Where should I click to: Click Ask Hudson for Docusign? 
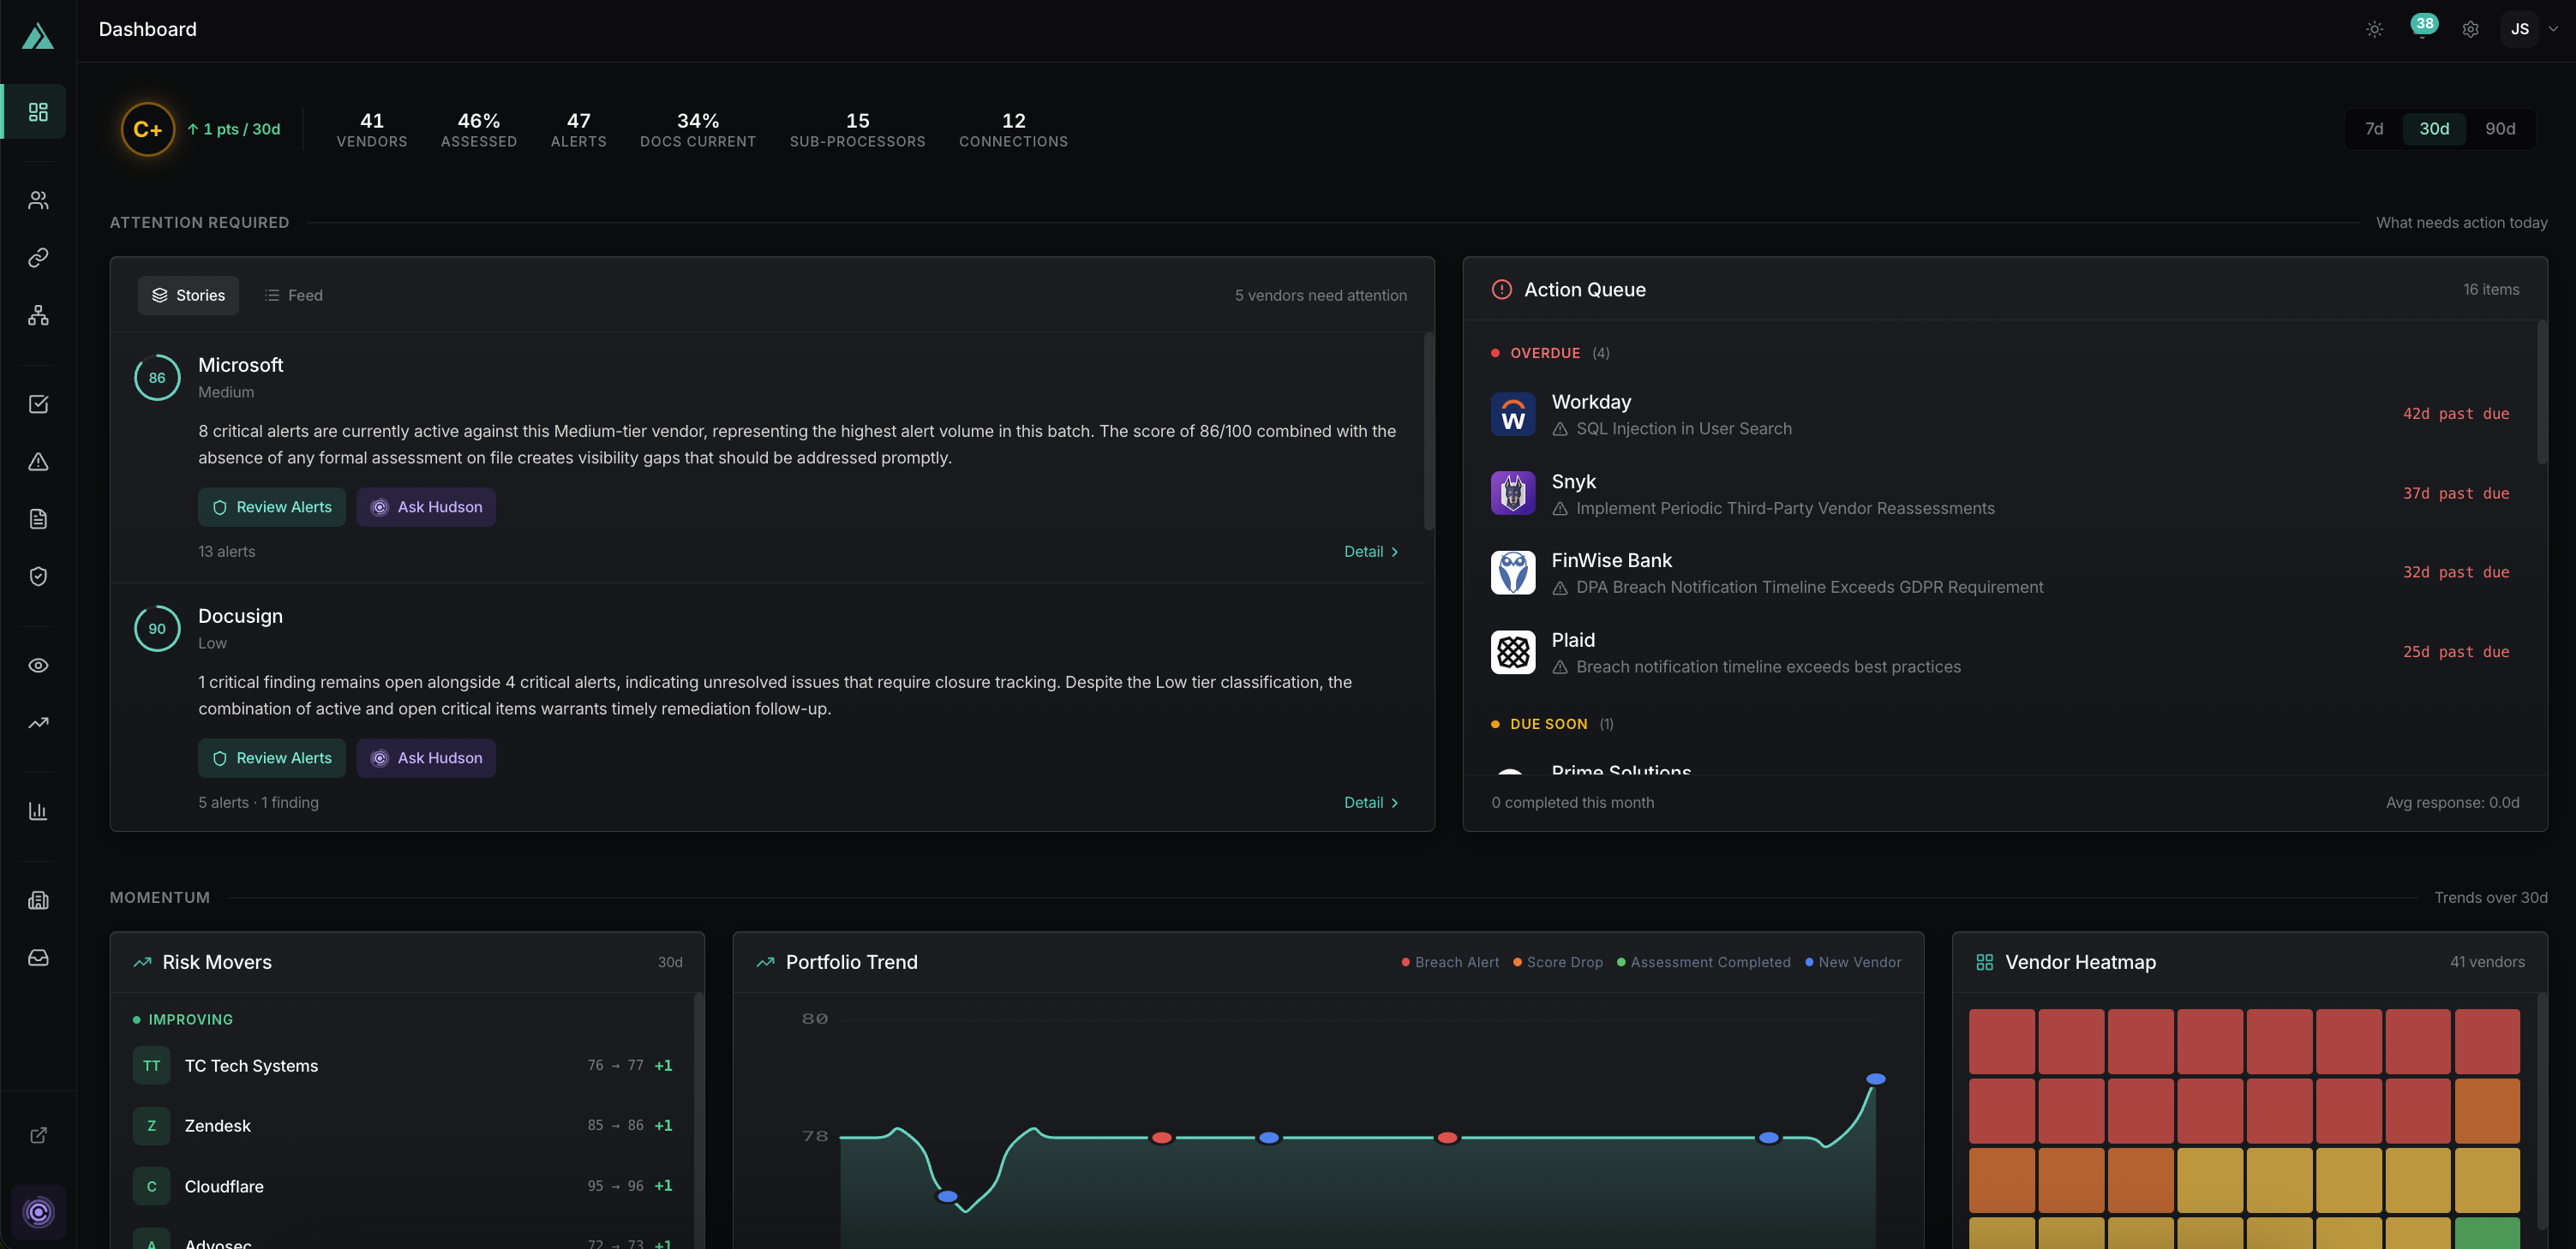pyautogui.click(x=426, y=758)
